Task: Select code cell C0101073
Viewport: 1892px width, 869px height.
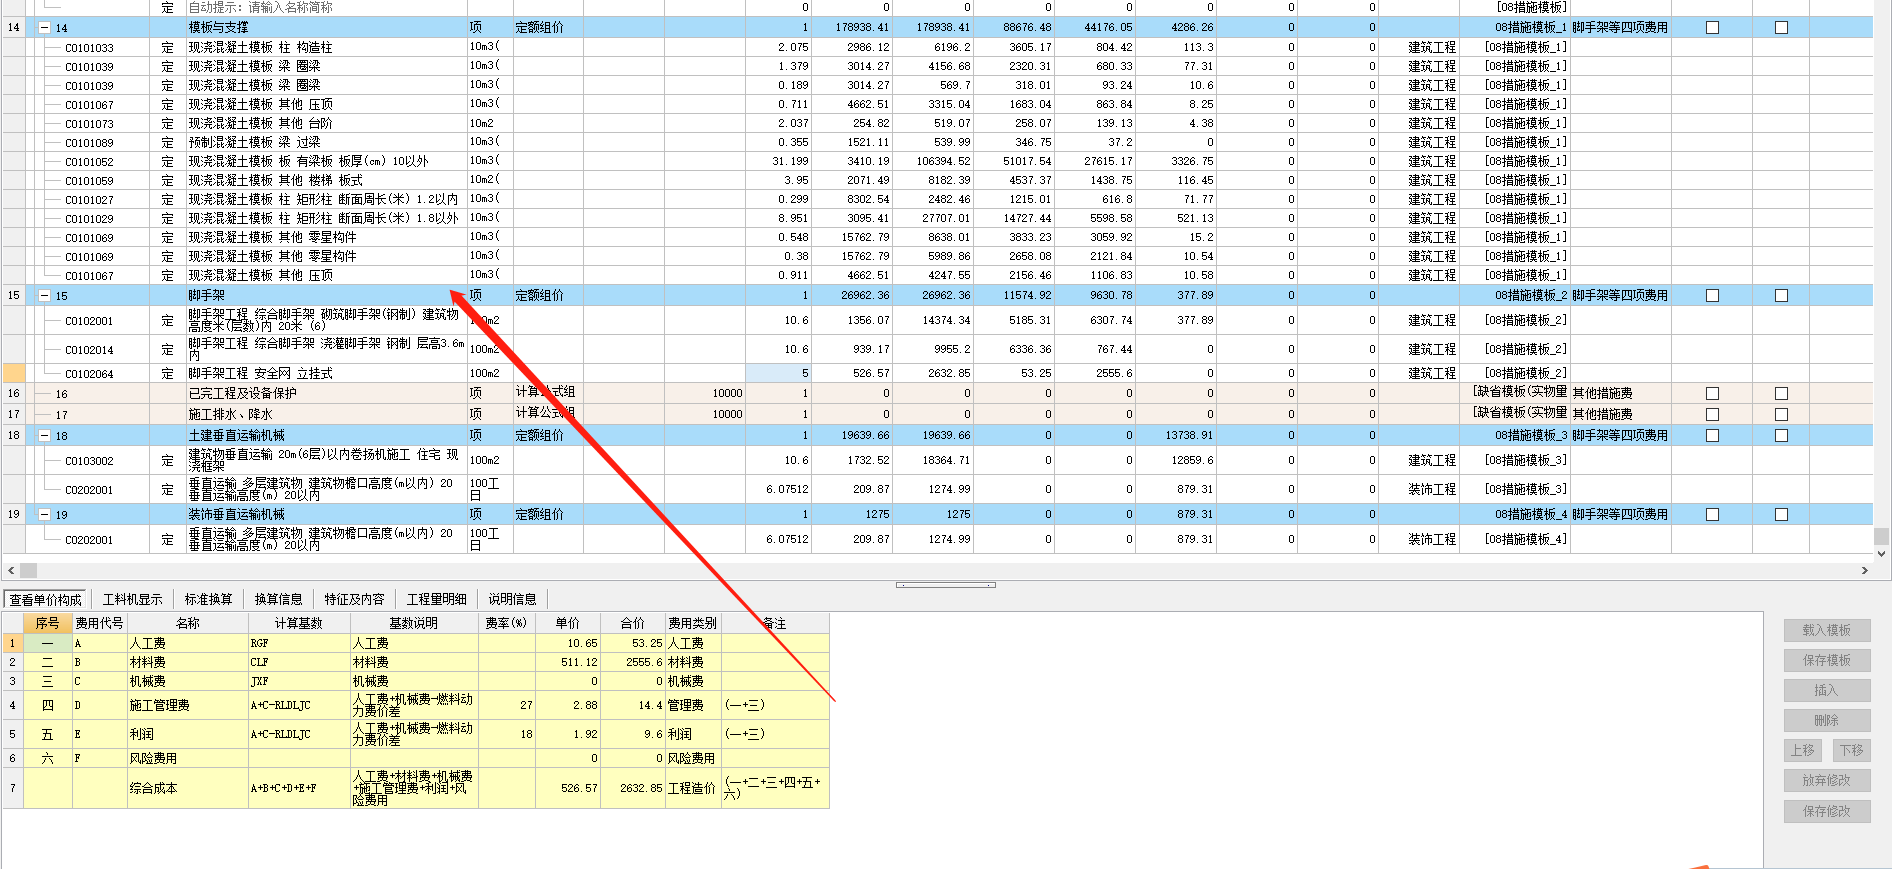Action: (90, 124)
